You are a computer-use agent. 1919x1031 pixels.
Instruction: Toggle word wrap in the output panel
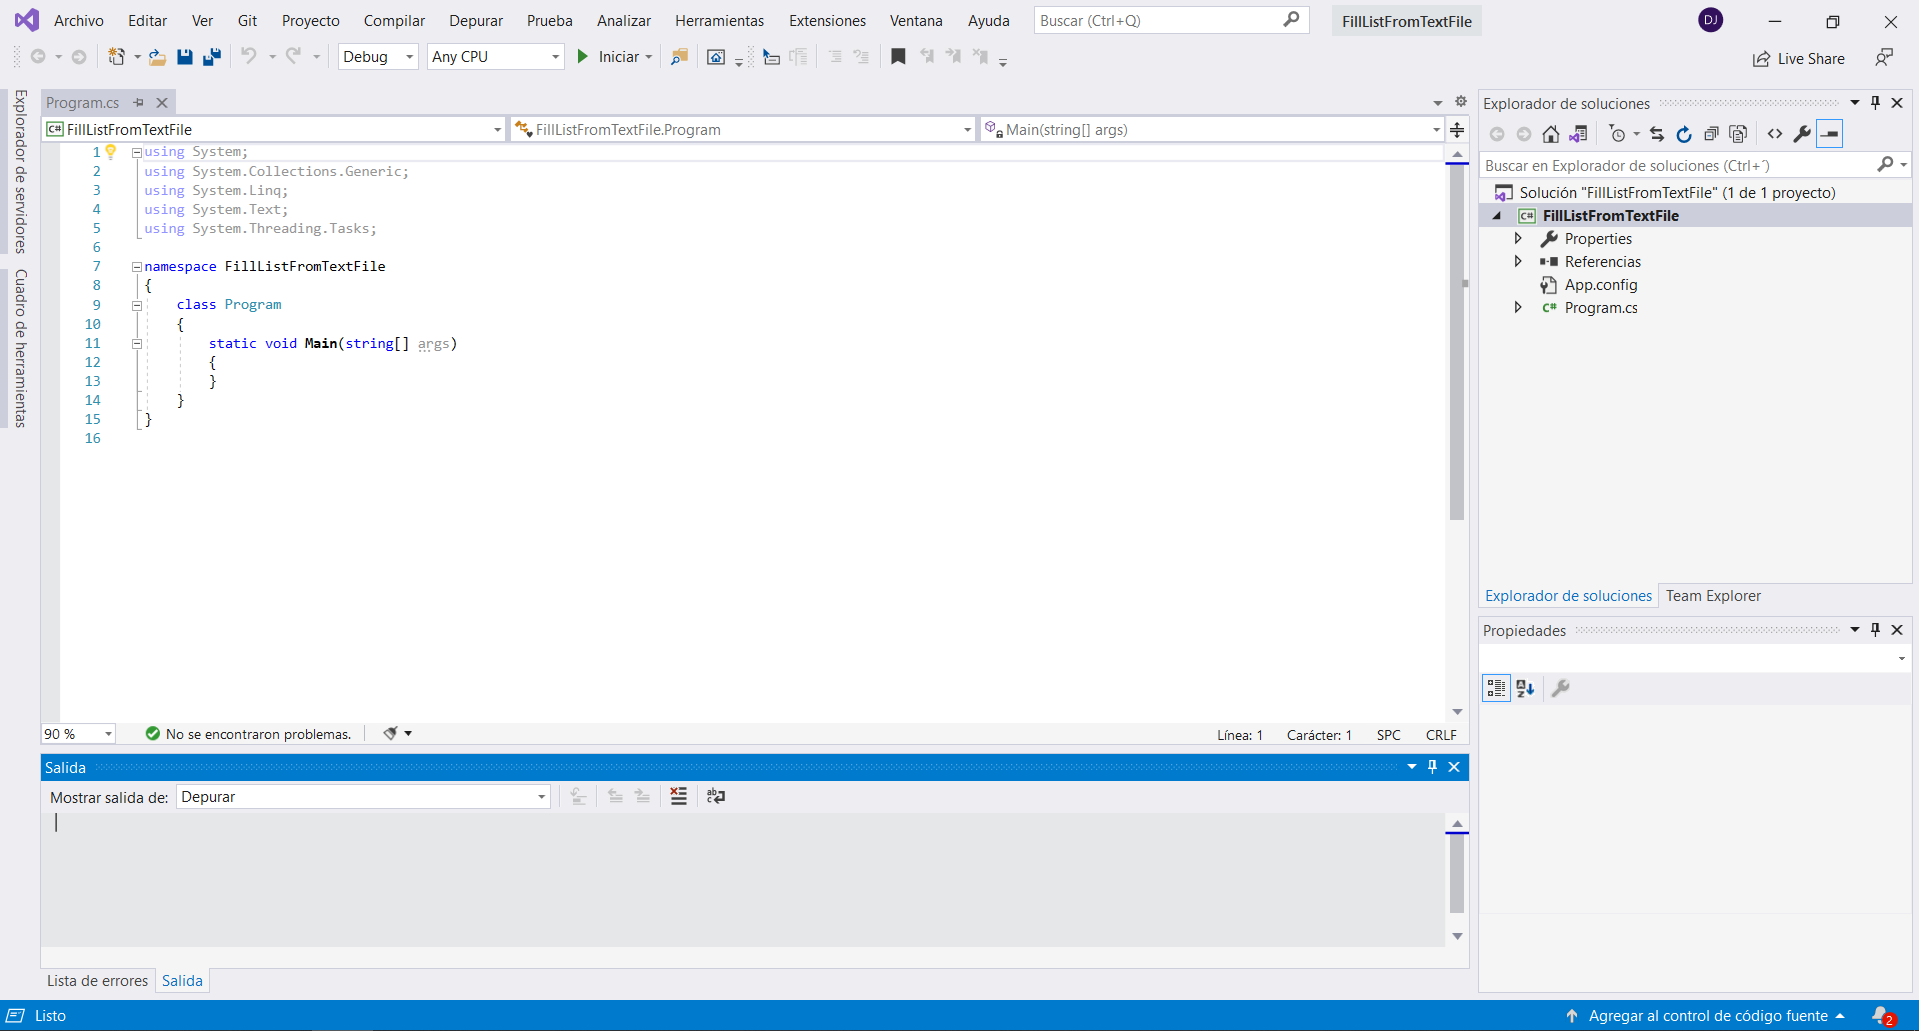[716, 796]
